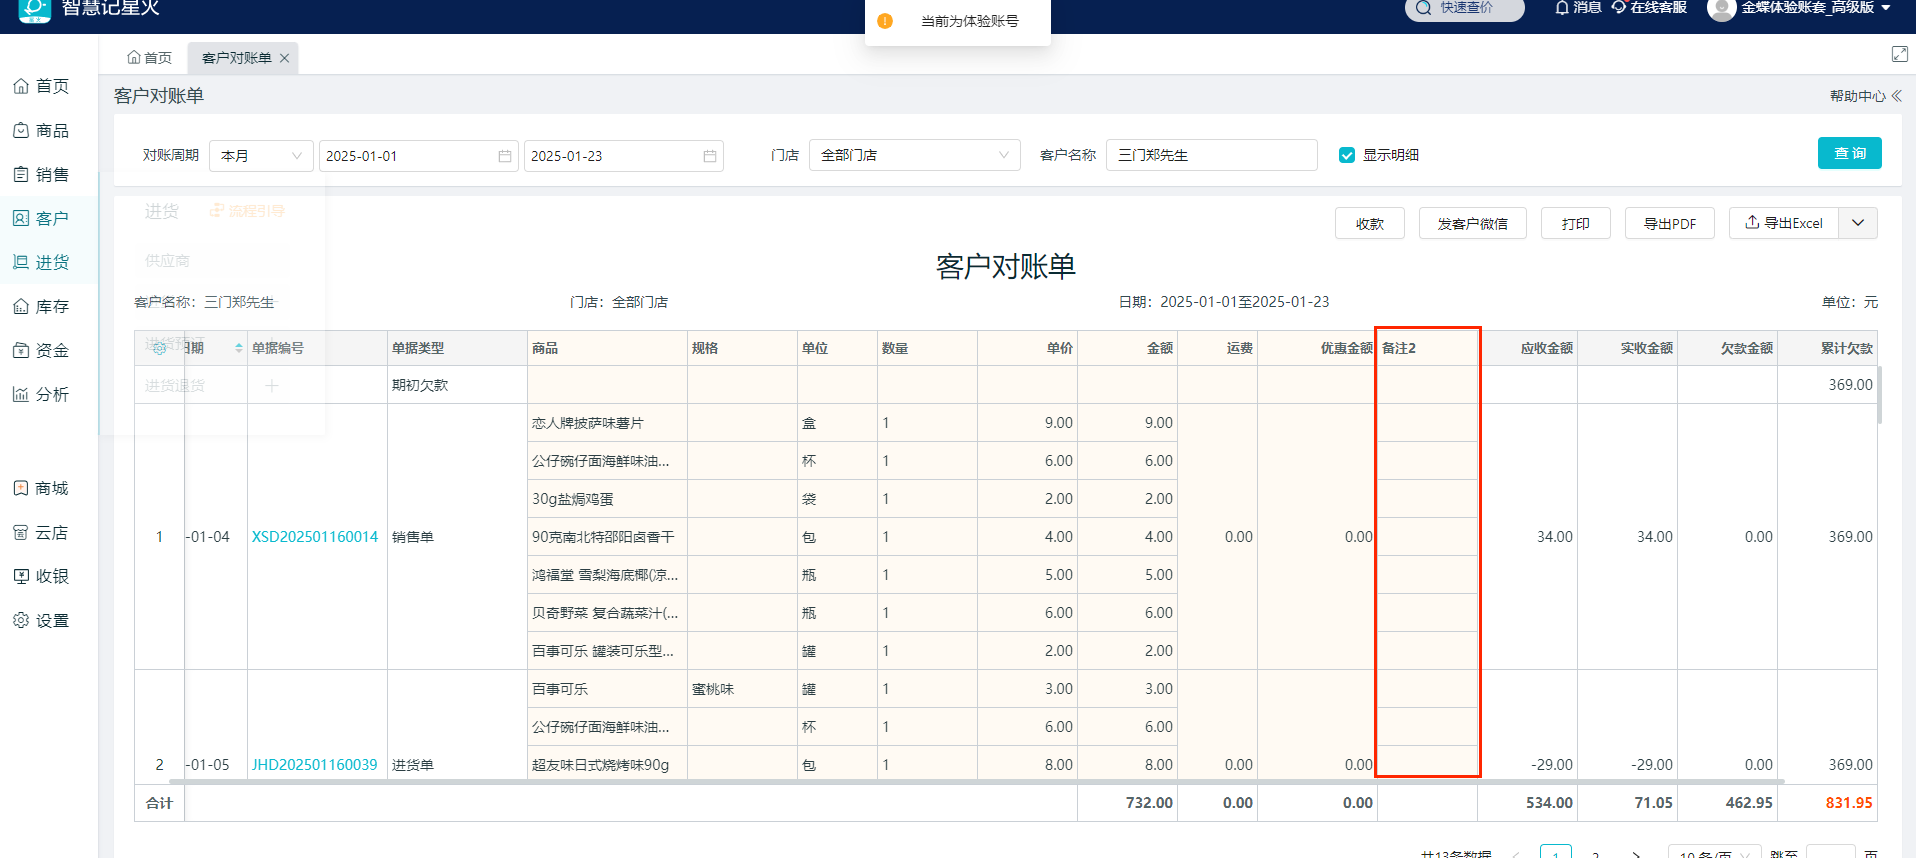
Task: Go to page 2
Action: click(1596, 855)
